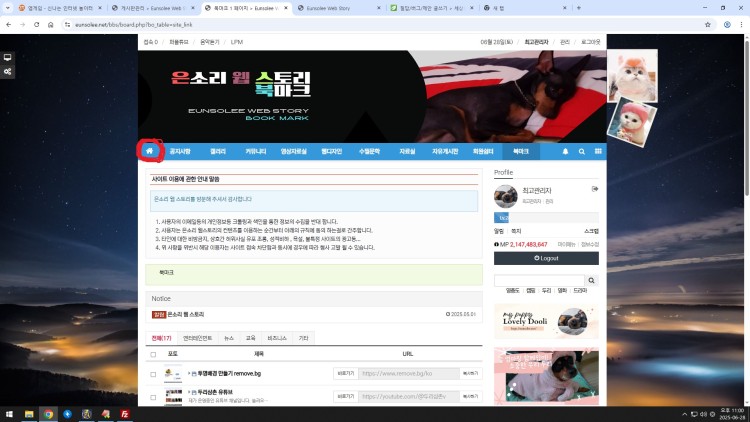Click the sign-out arrow icon in Profile
Image resolution: width=750 pixels, height=422 pixels.
pyautogui.click(x=594, y=188)
